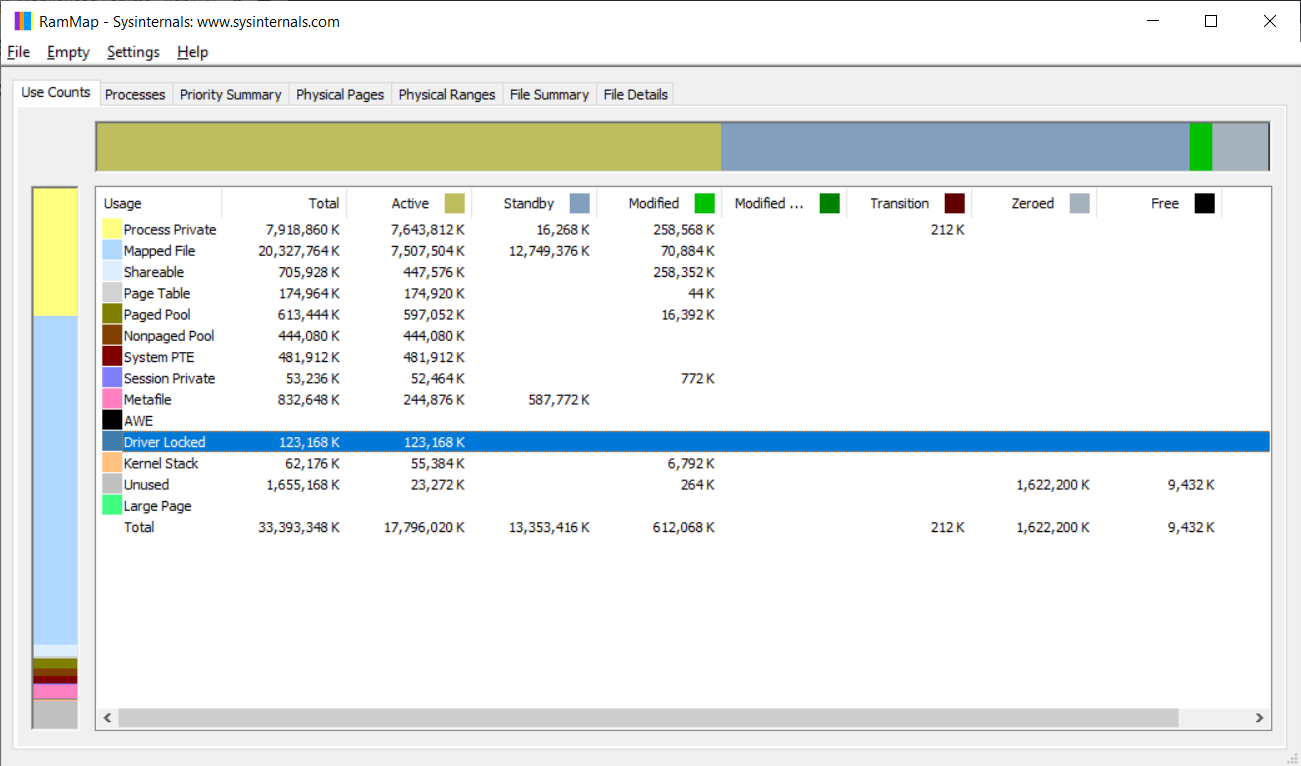Image resolution: width=1301 pixels, height=766 pixels.
Task: Click the AWE black color swatch
Action: point(112,421)
